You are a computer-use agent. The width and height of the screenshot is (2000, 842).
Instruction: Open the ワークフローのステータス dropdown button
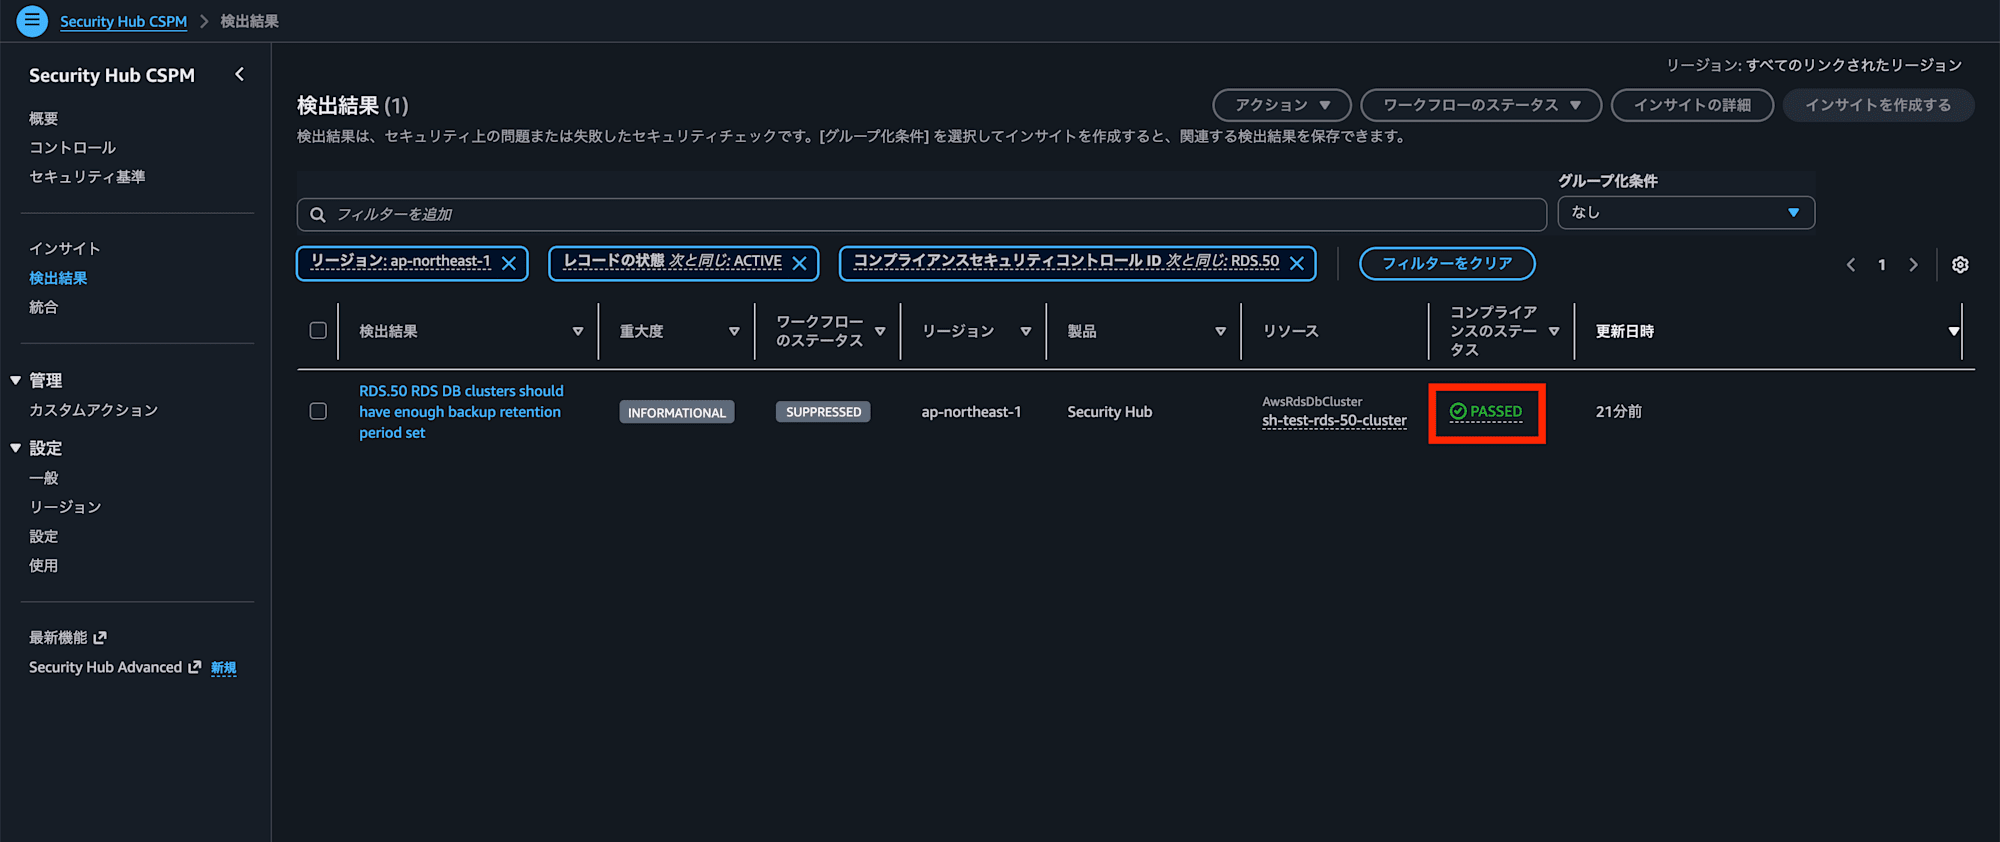pyautogui.click(x=1481, y=105)
